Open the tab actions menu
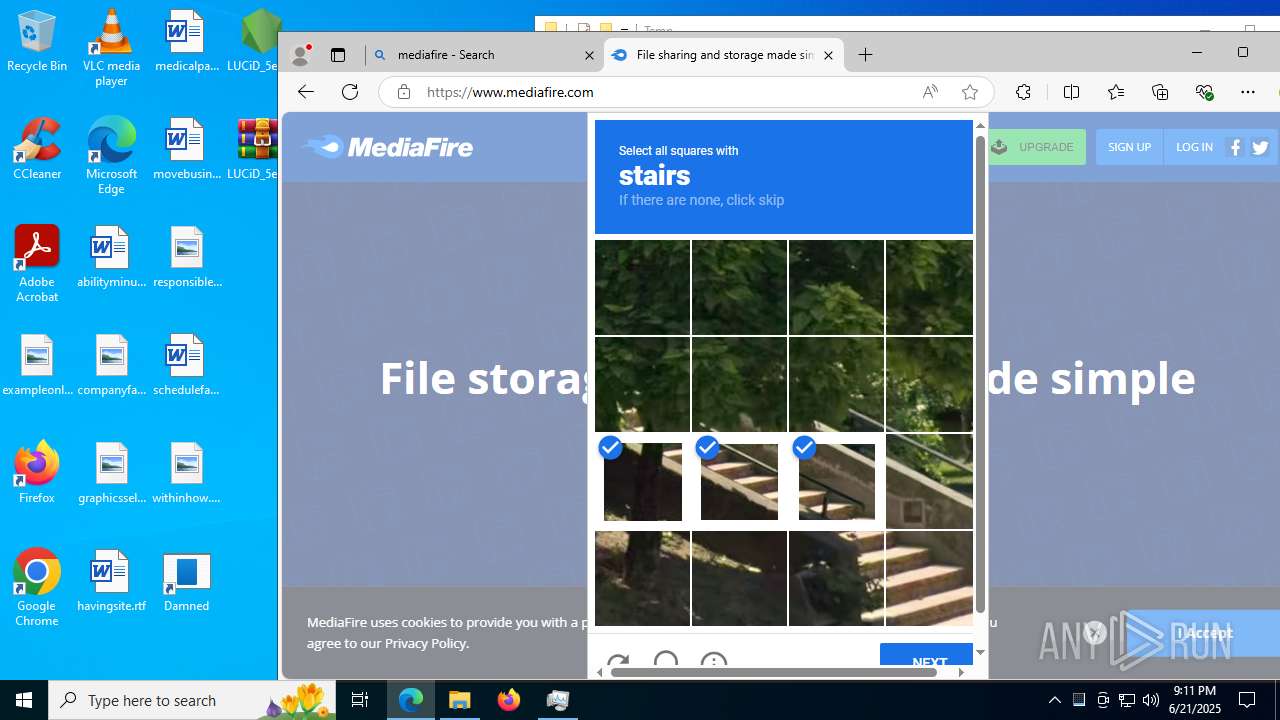 (x=338, y=55)
